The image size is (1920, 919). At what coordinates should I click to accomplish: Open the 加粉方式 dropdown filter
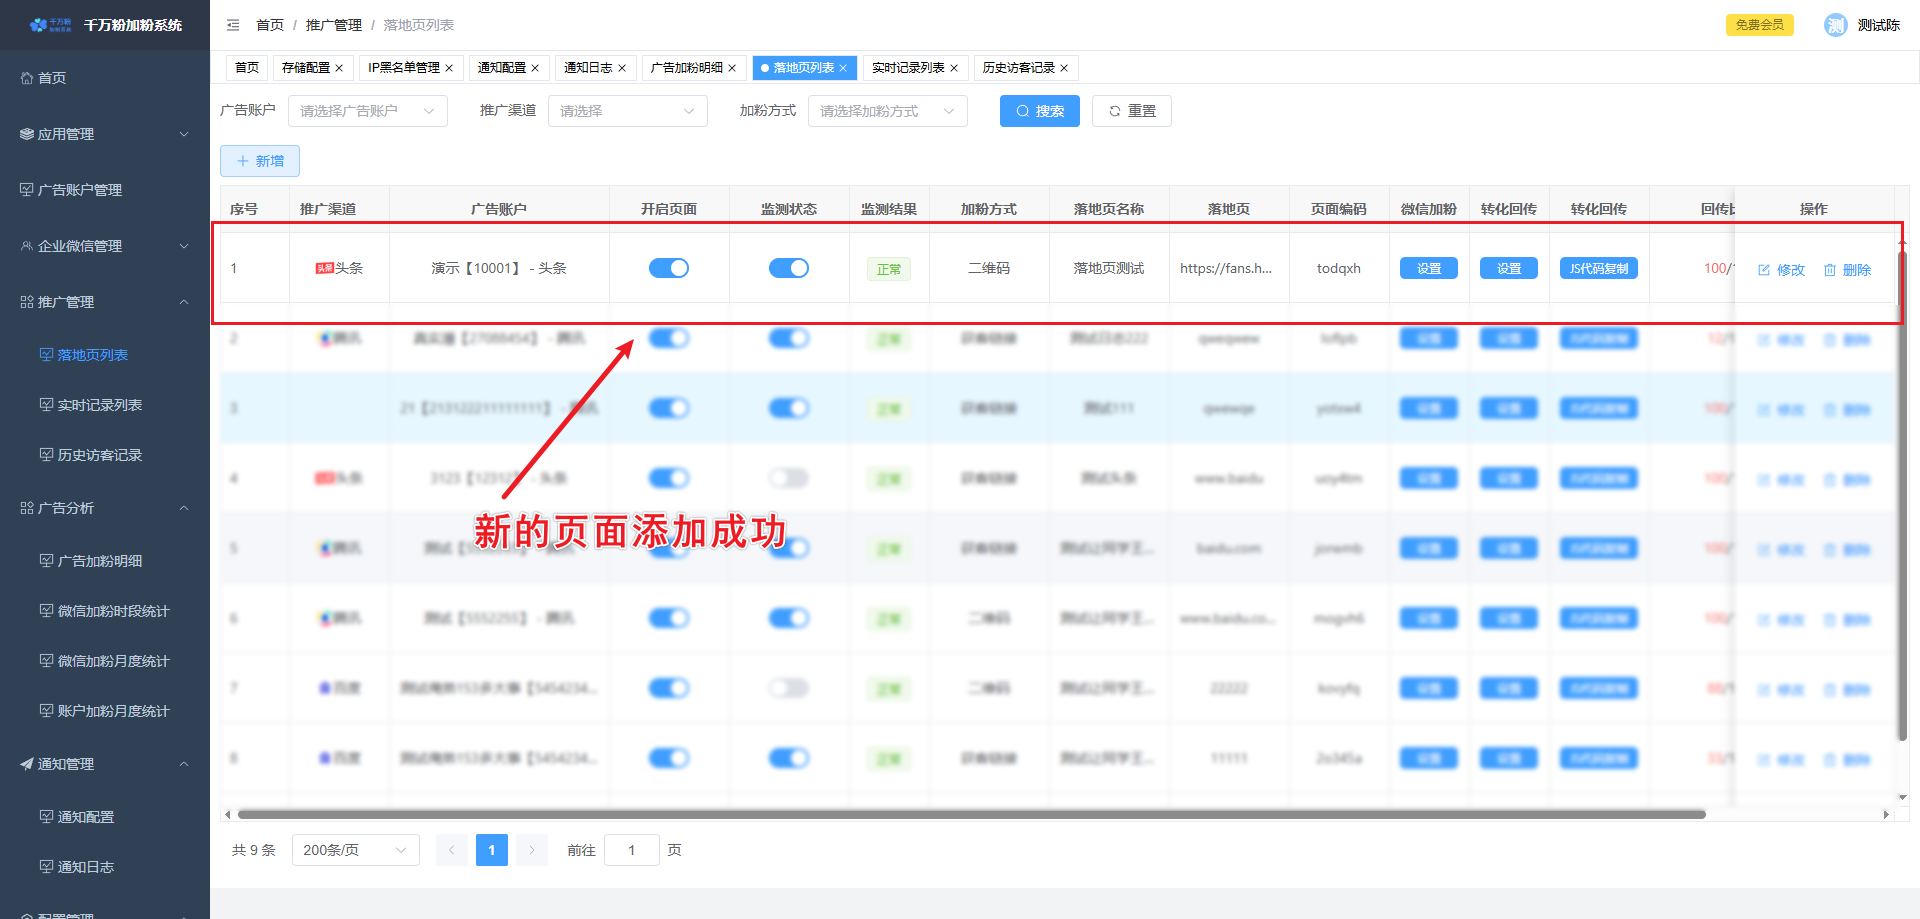887,111
